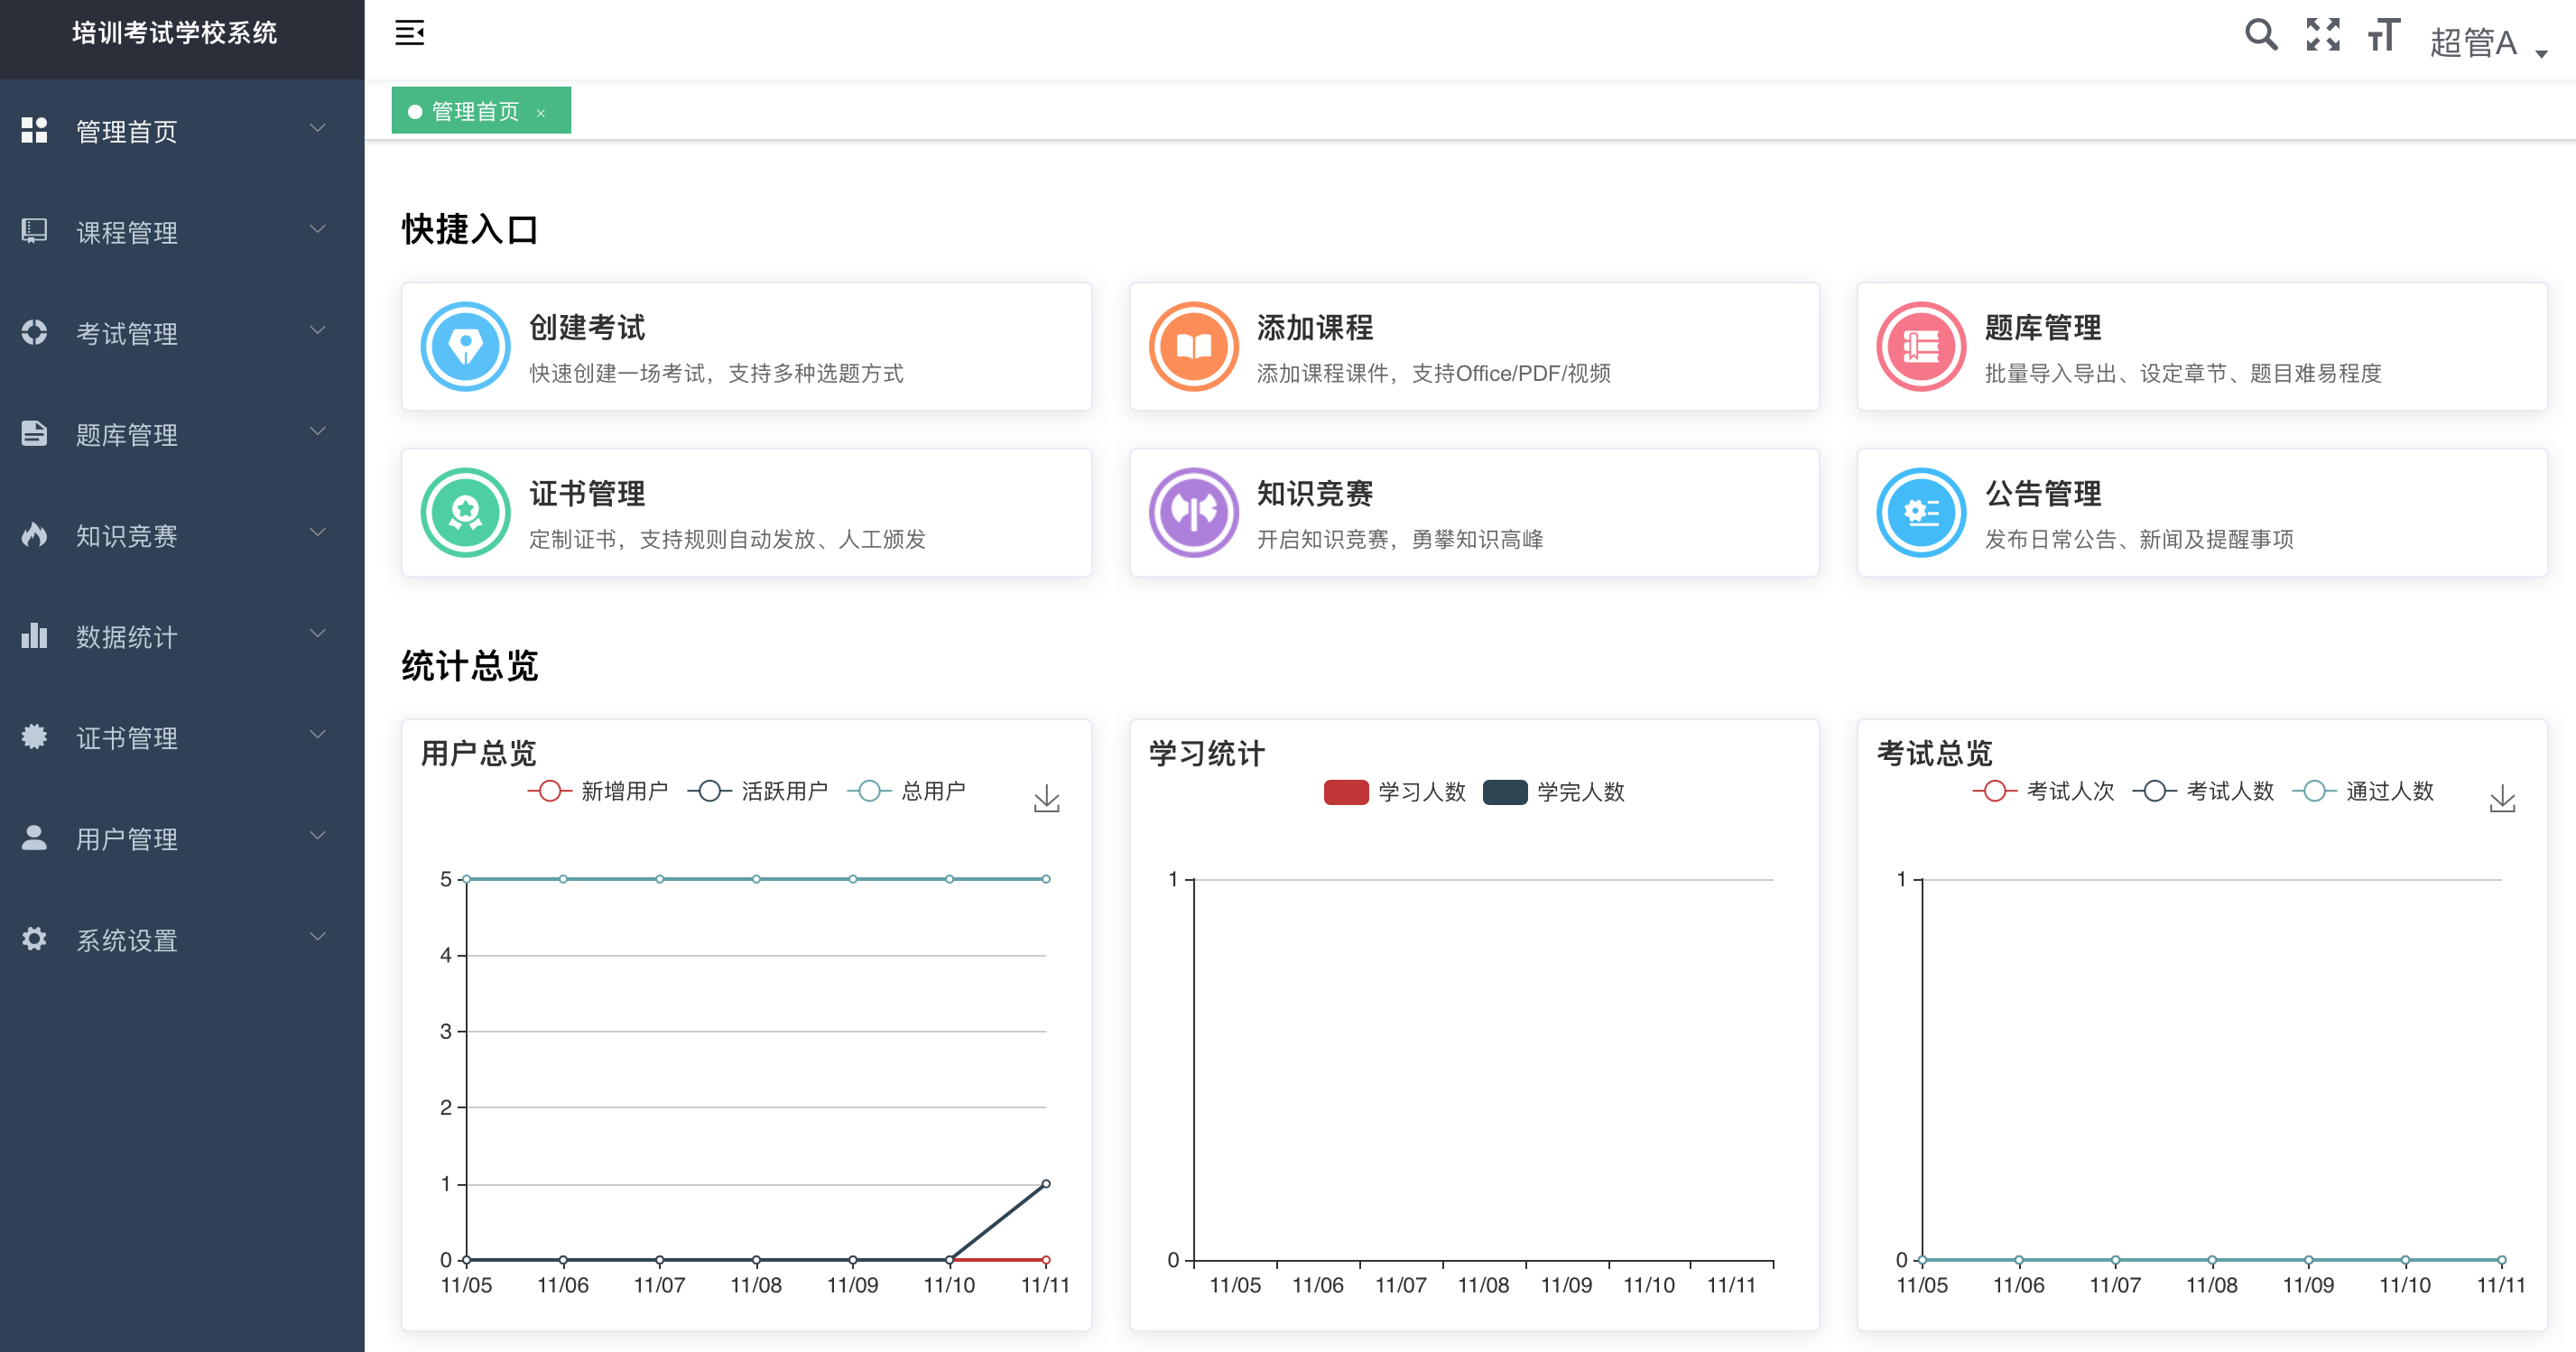Expand the 知识竞赛 sidebar chevron
This screenshot has width=2576, height=1352.
tap(318, 532)
